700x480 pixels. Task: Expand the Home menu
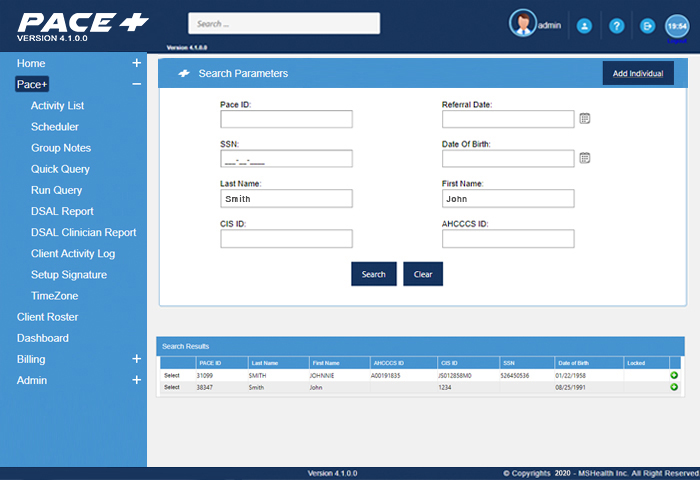pyautogui.click(x=137, y=63)
